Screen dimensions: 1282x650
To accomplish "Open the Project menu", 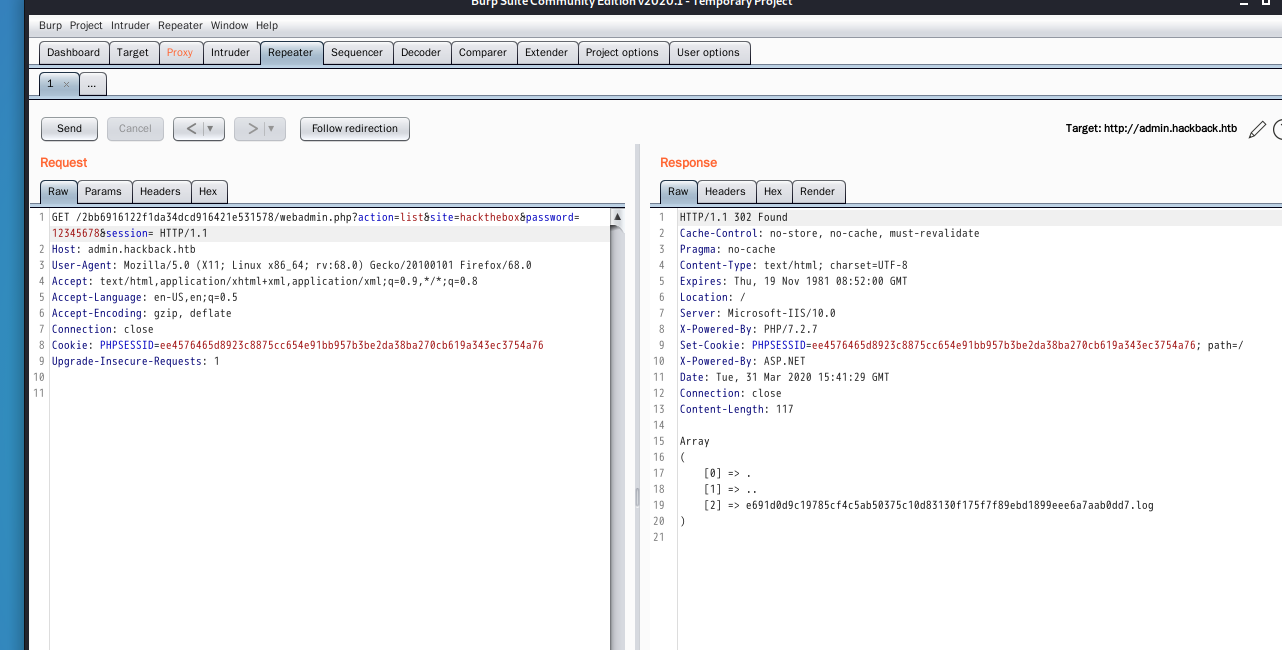I will [86, 25].
